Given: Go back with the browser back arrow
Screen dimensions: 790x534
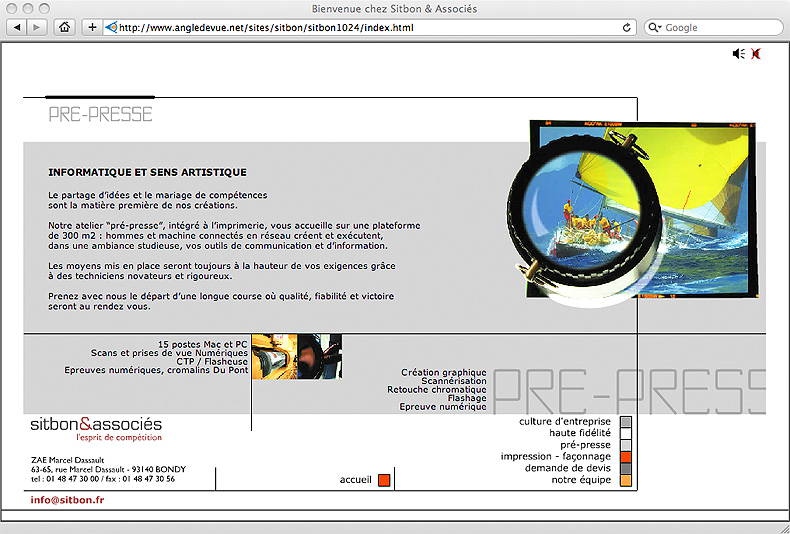Looking at the screenshot, I should (x=17, y=27).
